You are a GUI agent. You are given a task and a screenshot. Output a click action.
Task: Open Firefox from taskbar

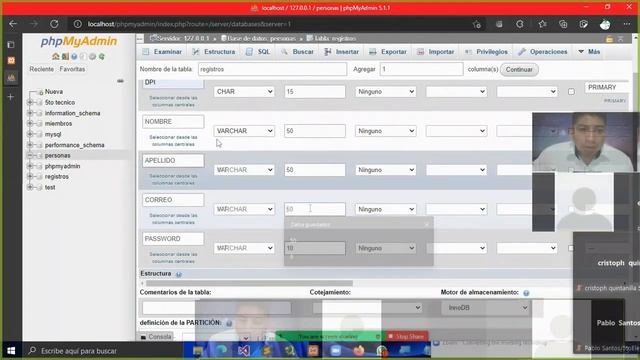pyautogui.click(x=358, y=350)
